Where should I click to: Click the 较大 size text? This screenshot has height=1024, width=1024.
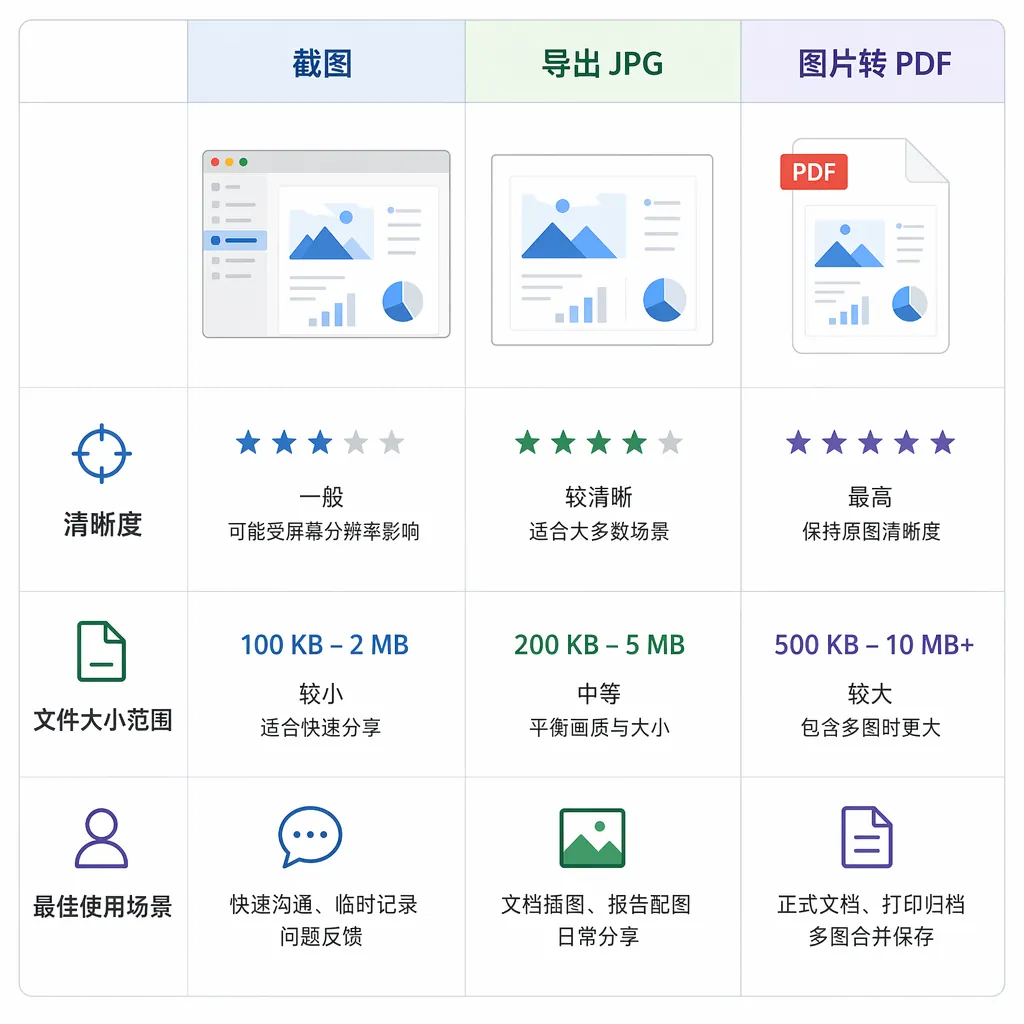[870, 693]
